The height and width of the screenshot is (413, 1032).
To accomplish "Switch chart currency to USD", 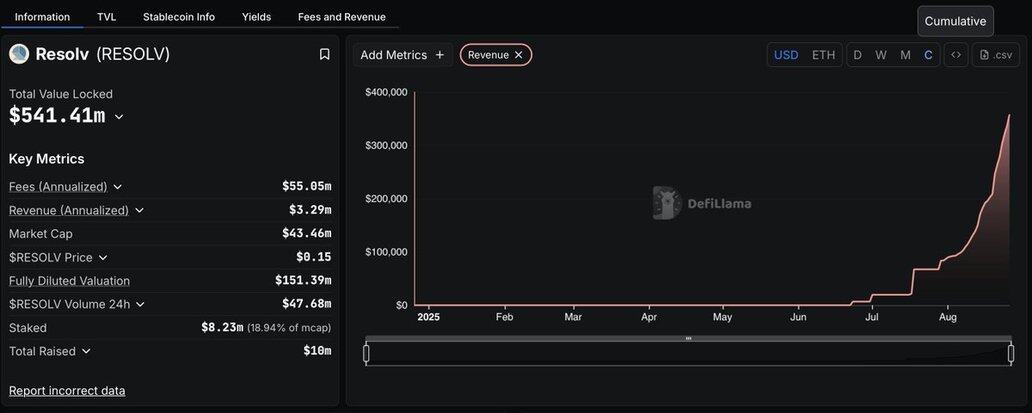I will coord(786,55).
